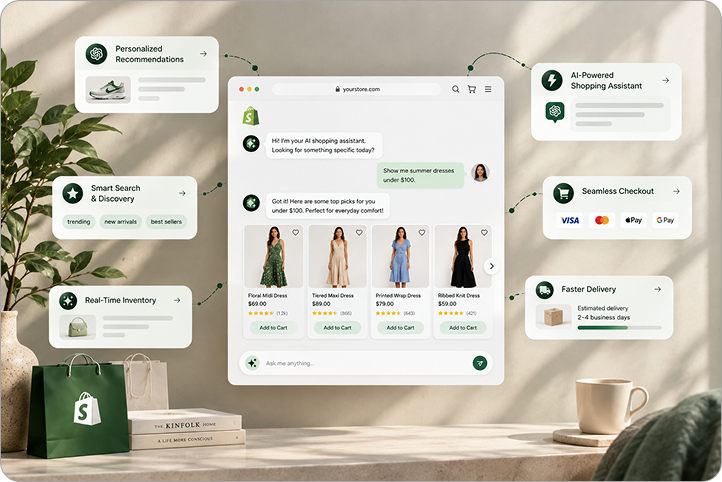Click the star icon on Smart Search card
Viewport: 722px width, 482px height.
tap(73, 193)
